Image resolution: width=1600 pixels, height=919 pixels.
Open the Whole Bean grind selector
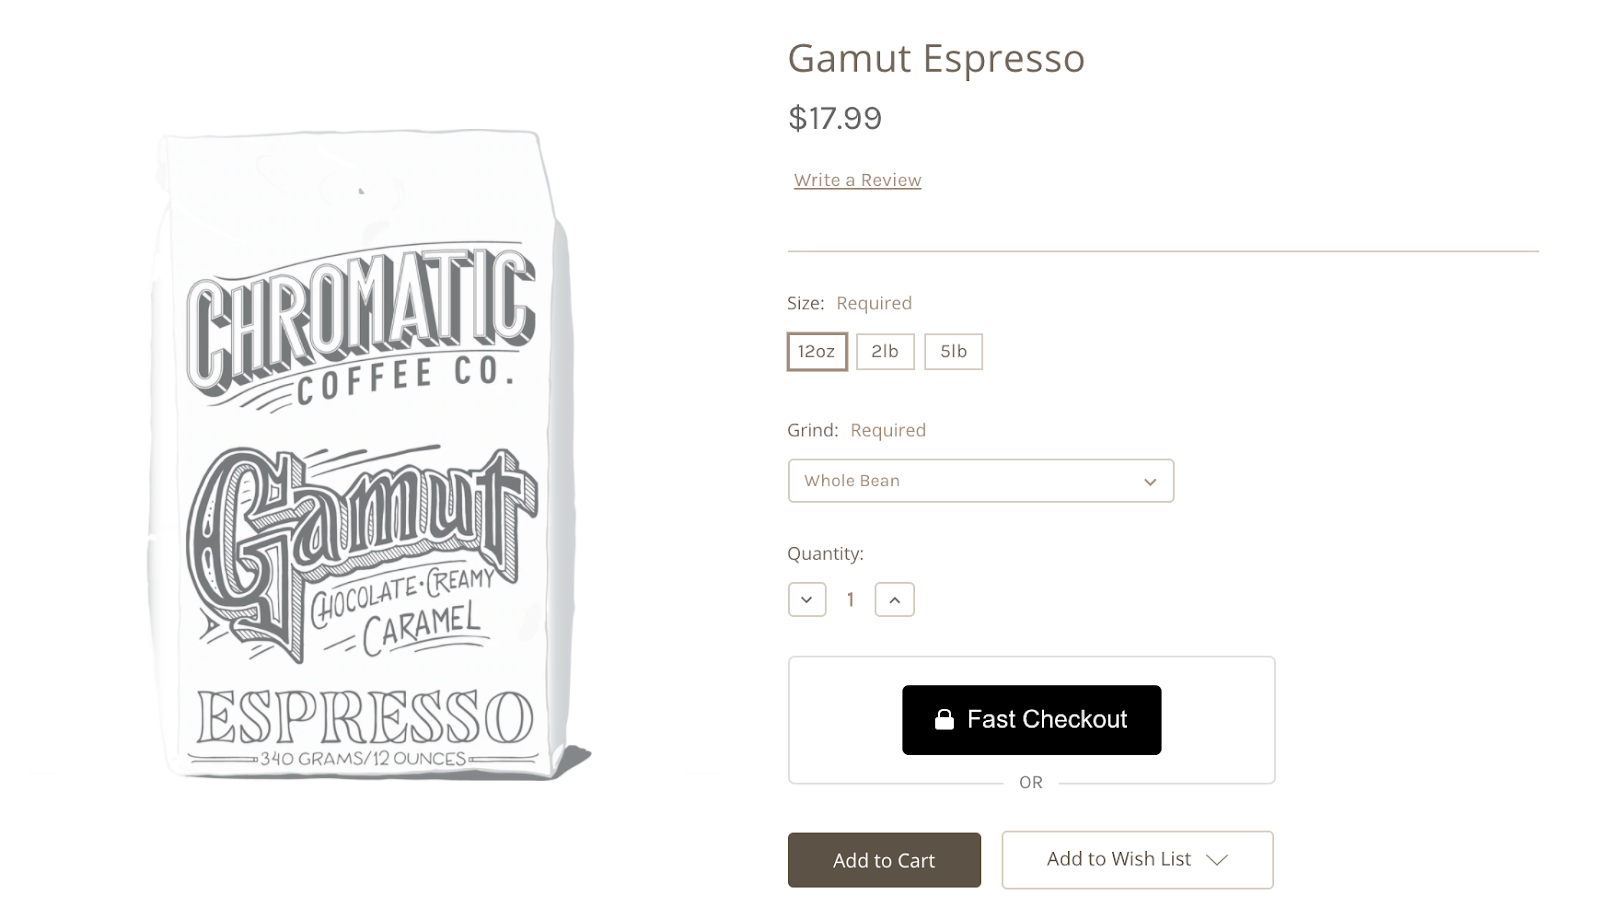pyautogui.click(x=981, y=481)
